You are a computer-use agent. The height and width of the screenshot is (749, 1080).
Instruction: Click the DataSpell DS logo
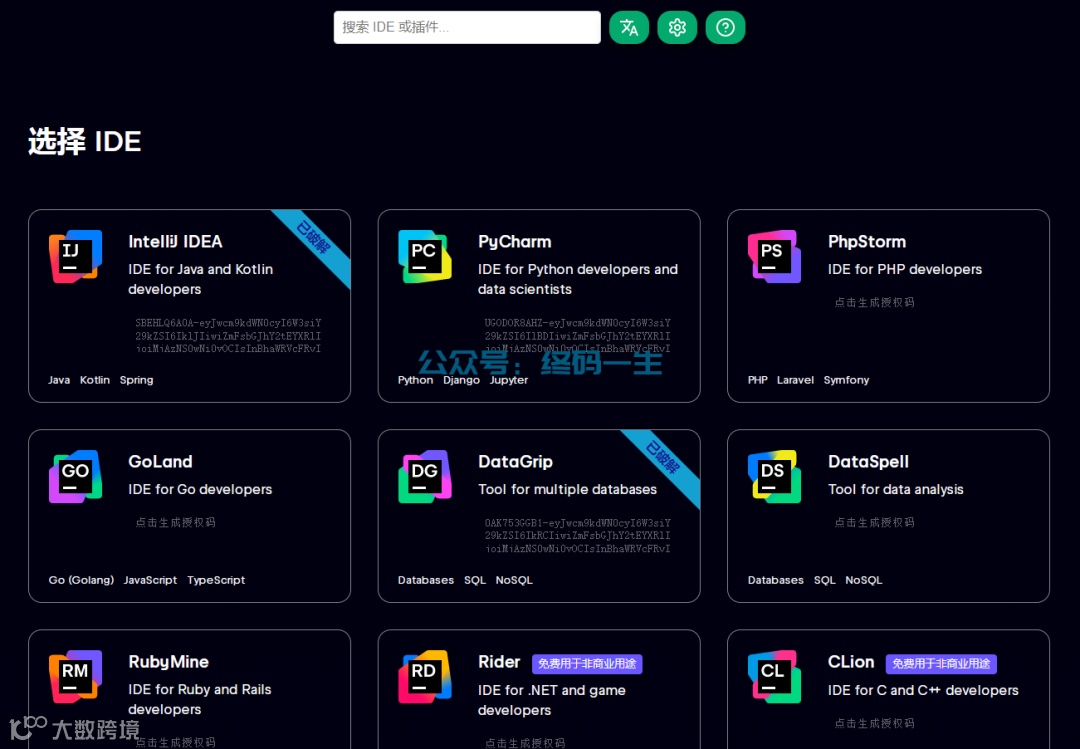point(774,477)
